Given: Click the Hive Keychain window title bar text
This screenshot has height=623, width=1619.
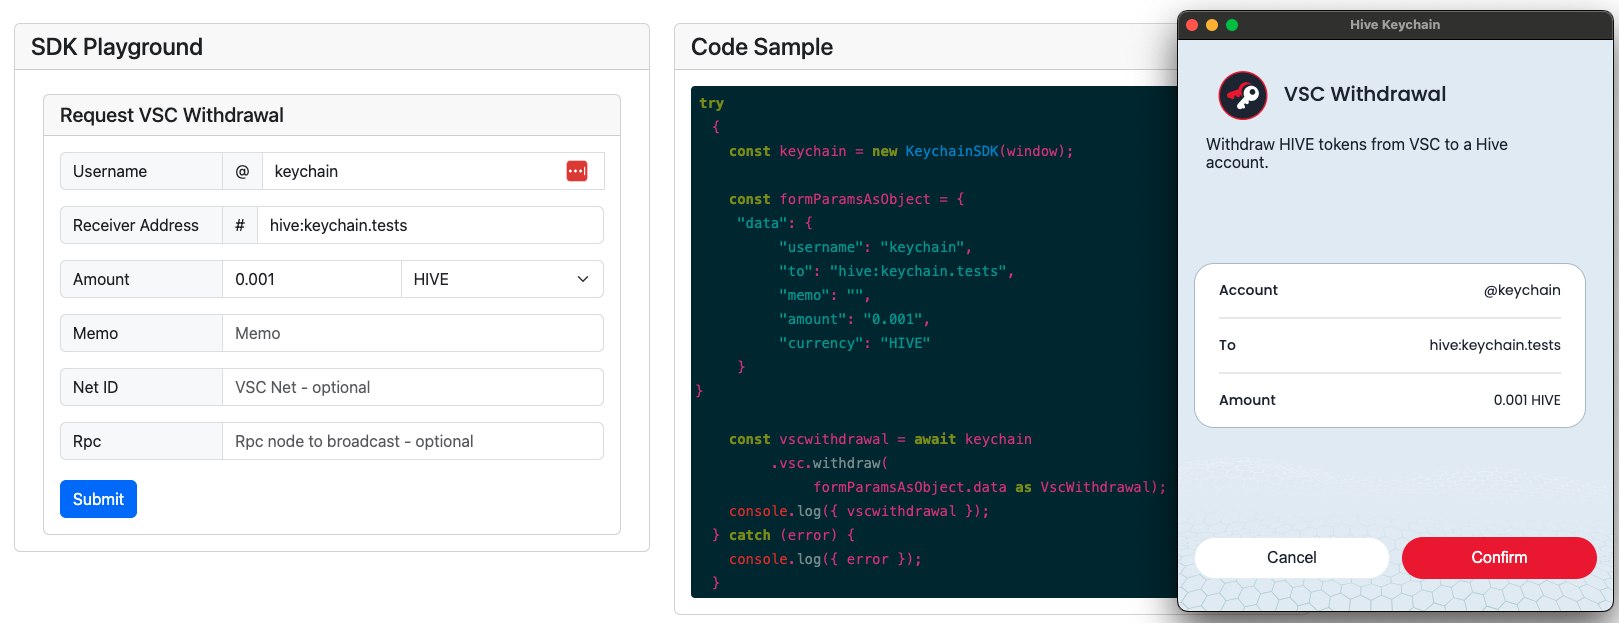Looking at the screenshot, I should (x=1395, y=25).
